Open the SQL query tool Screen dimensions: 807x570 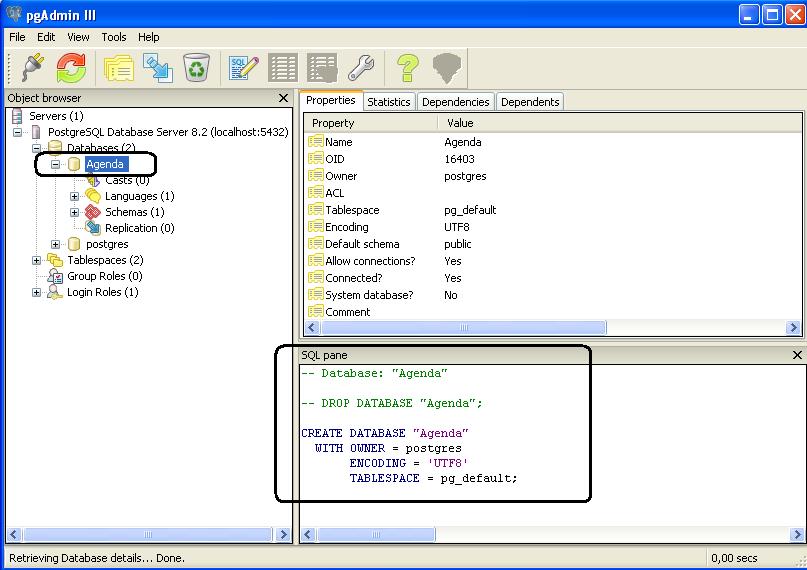[243, 68]
